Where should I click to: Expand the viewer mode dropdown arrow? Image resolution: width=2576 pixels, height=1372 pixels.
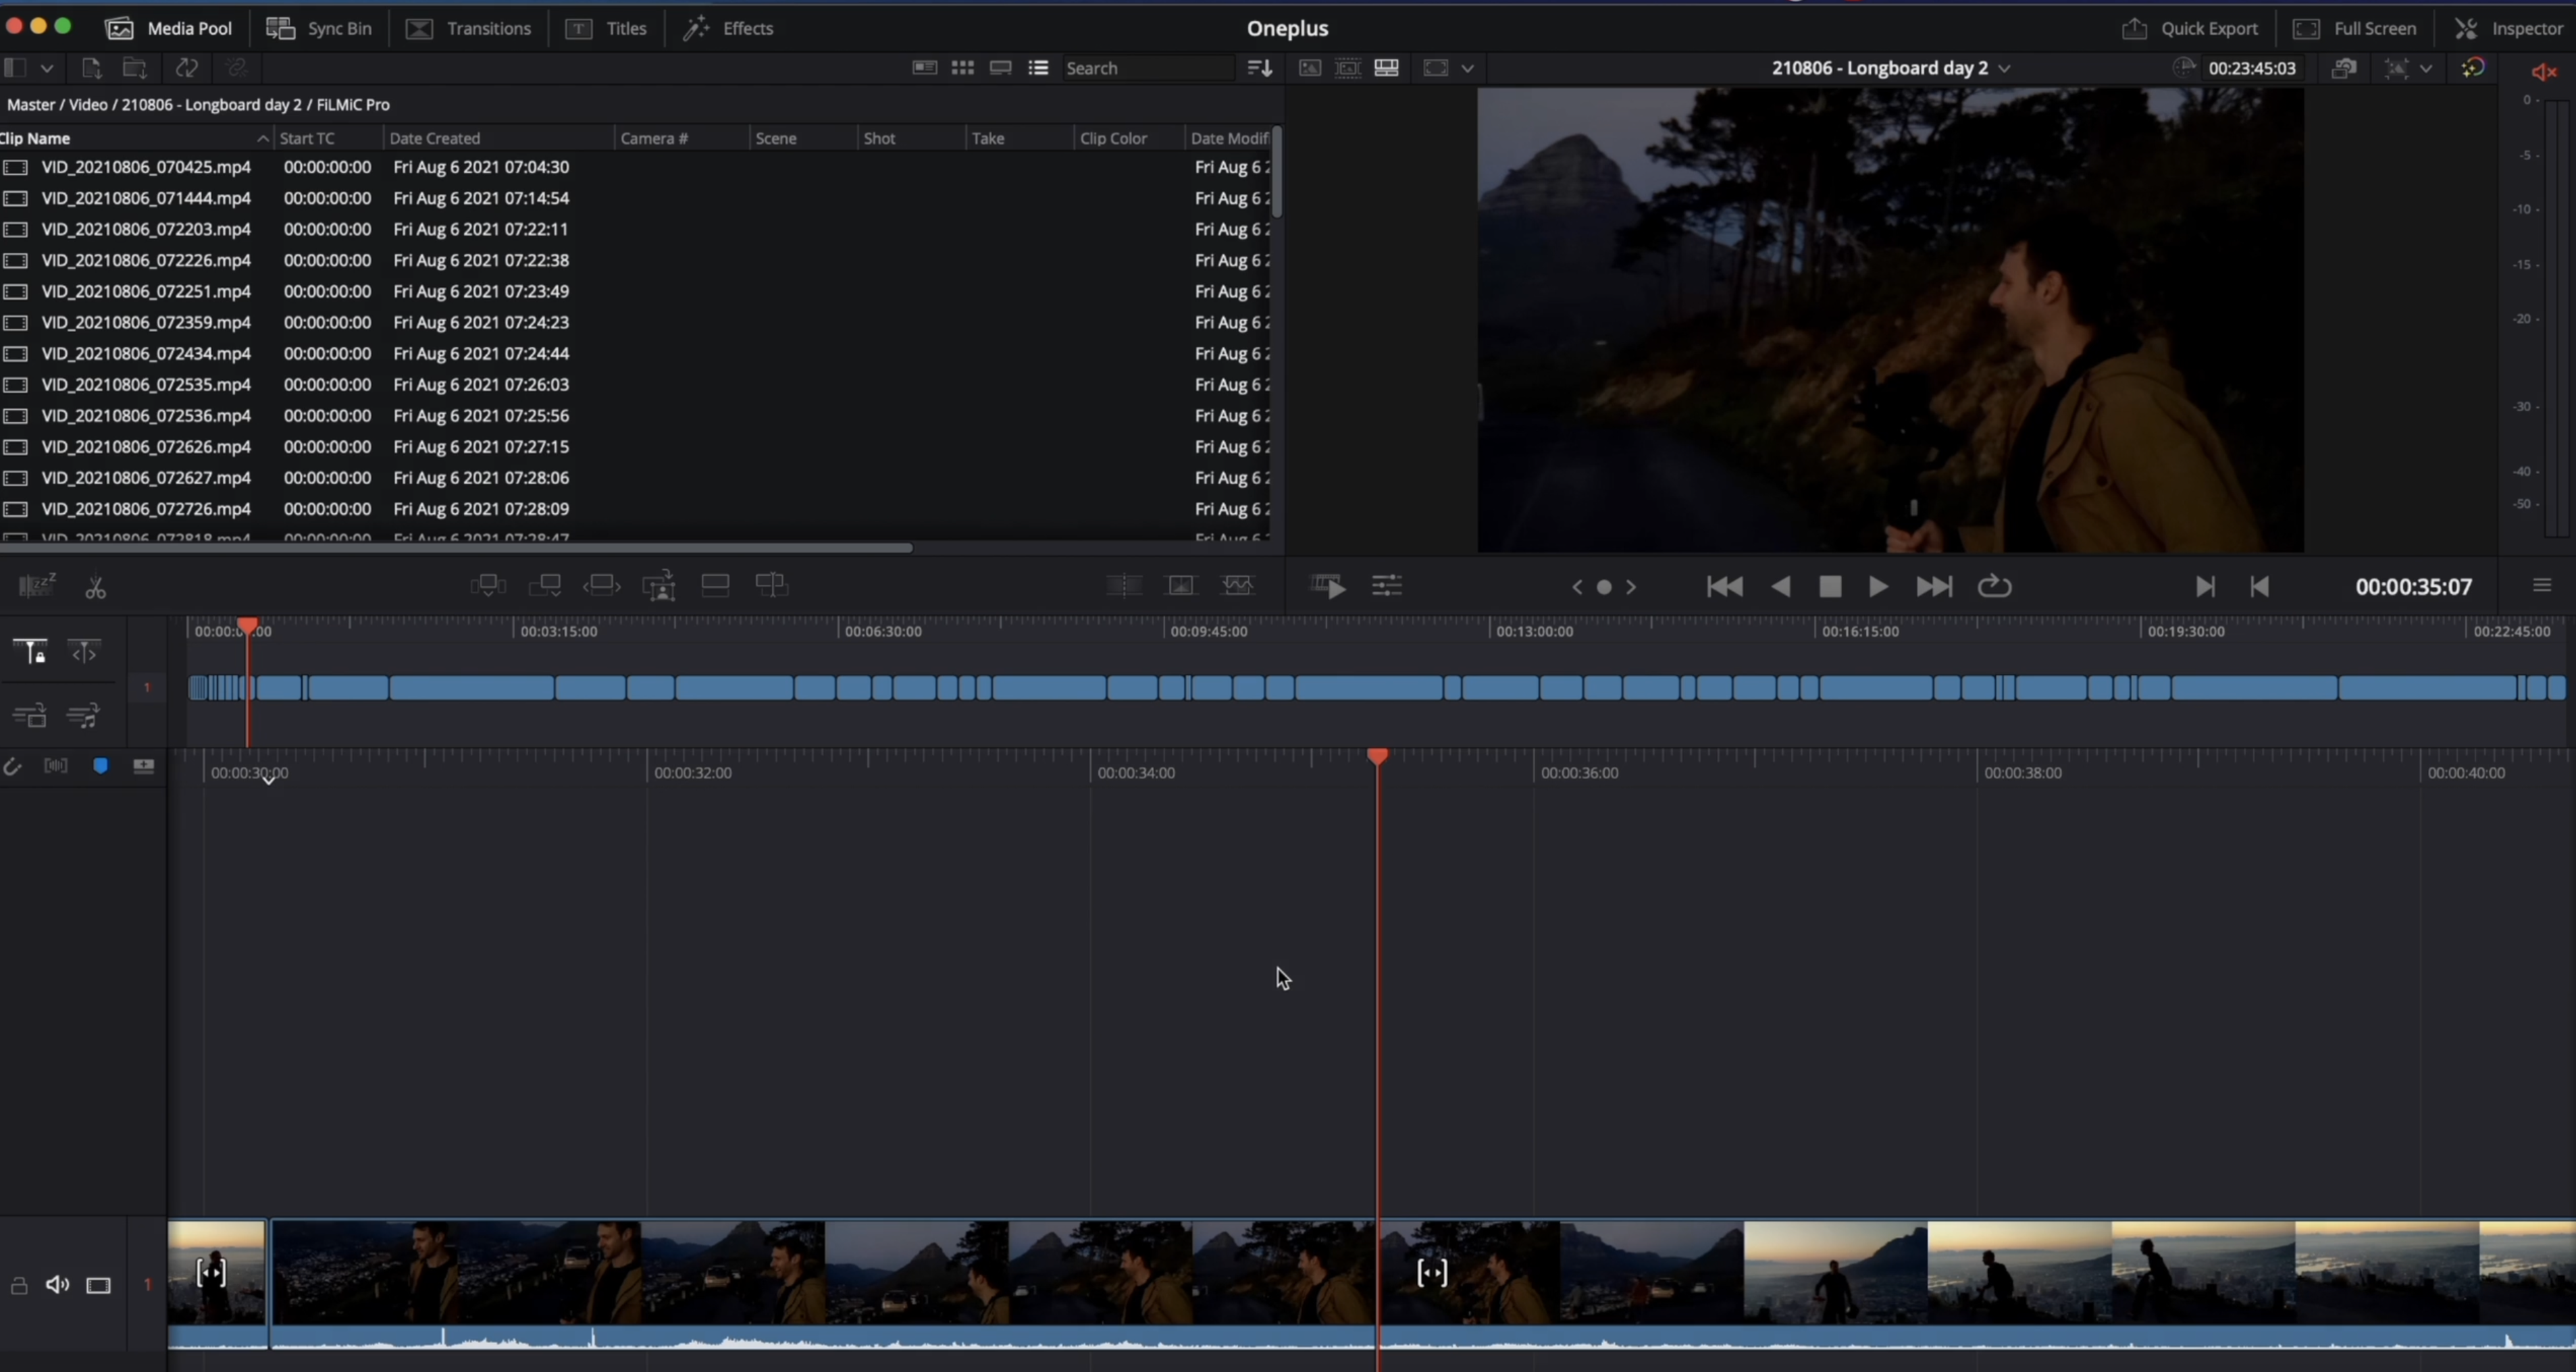pos(1467,68)
